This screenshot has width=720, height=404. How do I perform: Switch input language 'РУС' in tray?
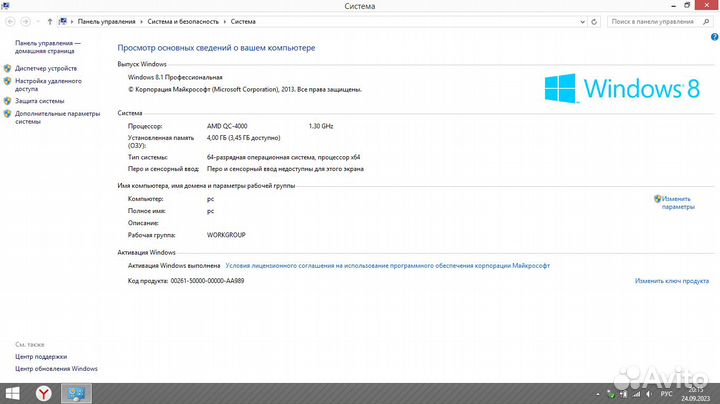(666, 394)
